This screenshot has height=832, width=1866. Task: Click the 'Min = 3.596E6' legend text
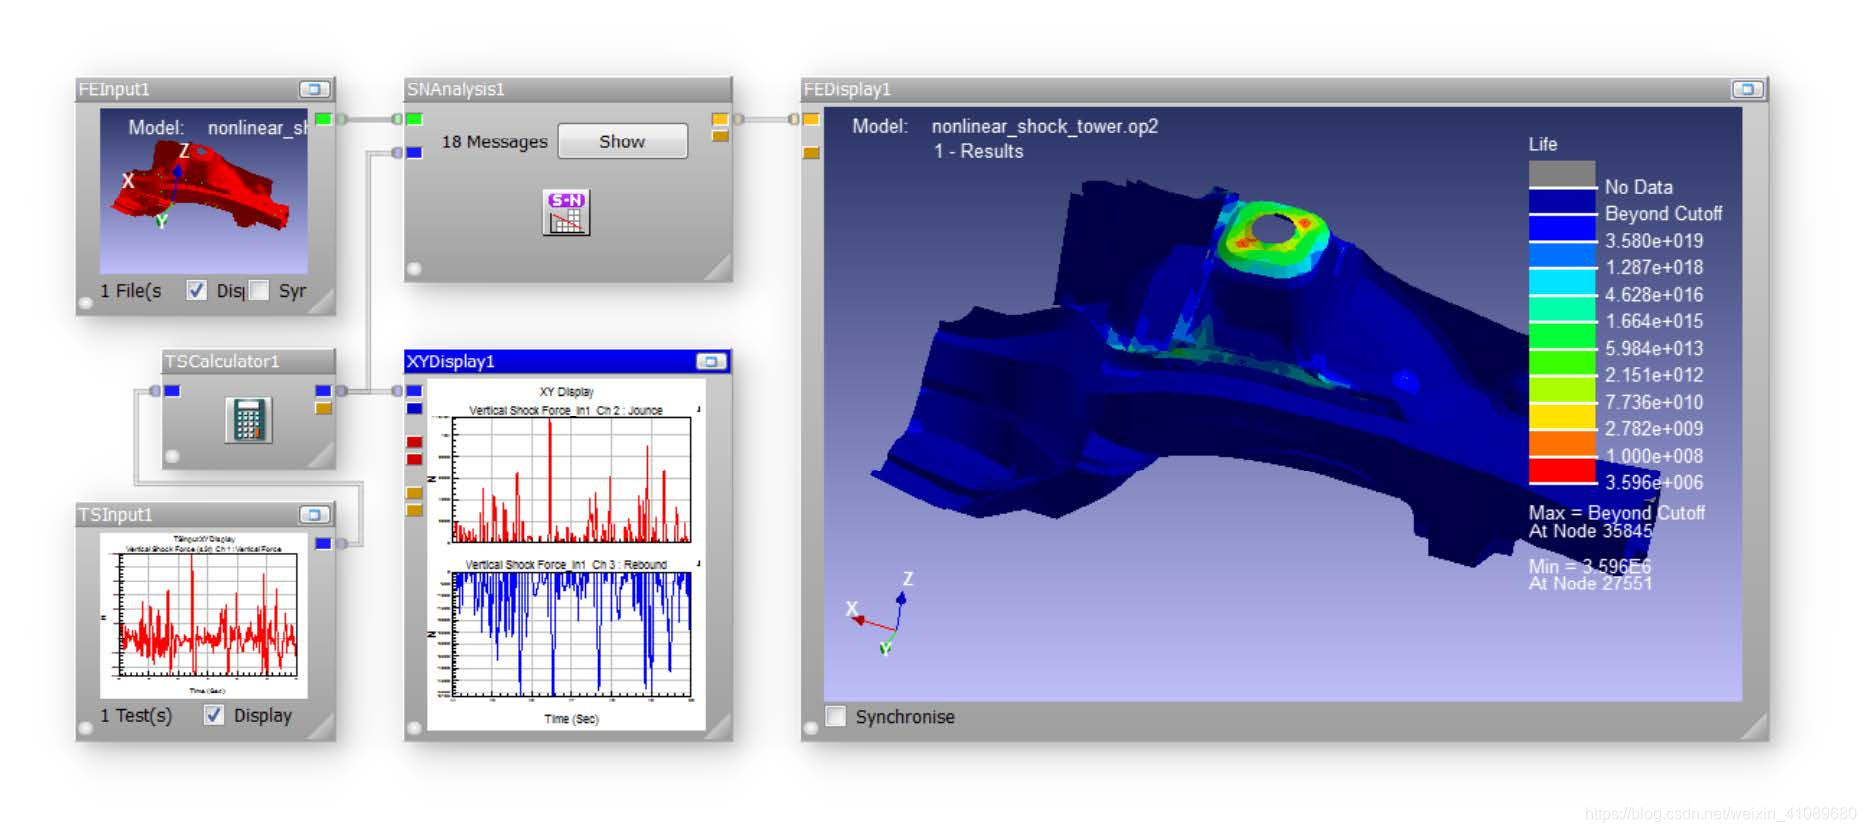1590,566
